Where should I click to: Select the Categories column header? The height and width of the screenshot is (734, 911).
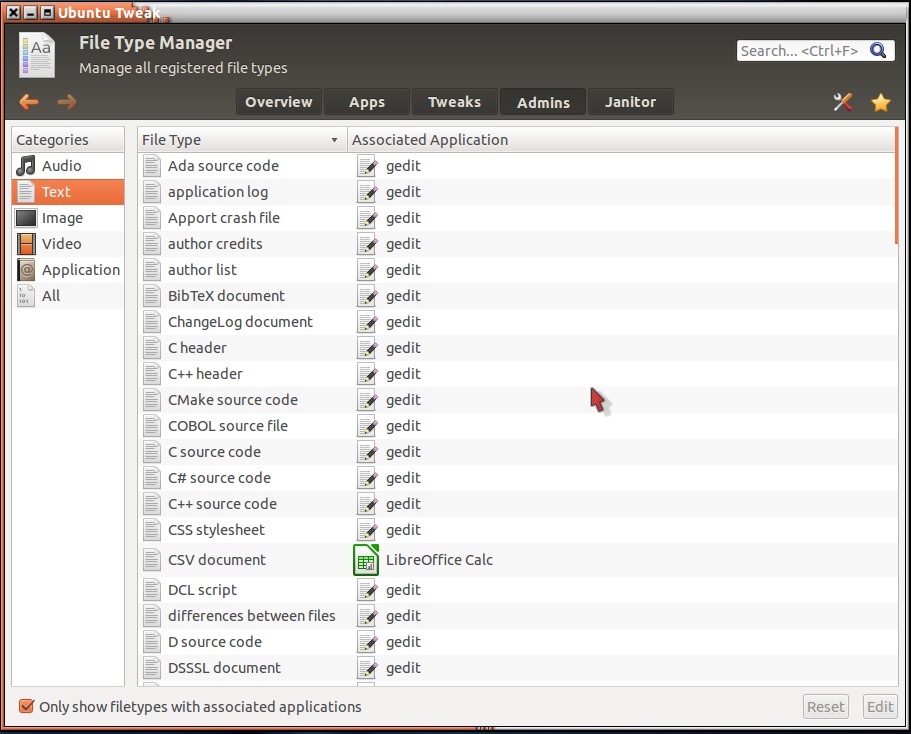coord(68,140)
